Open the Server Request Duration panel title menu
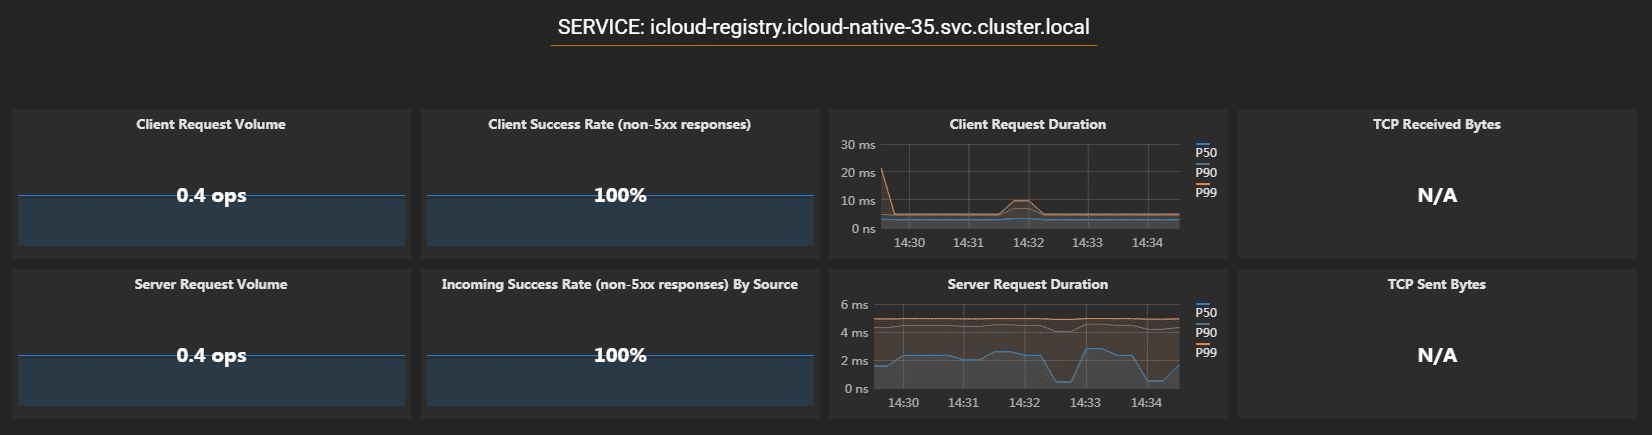The height and width of the screenshot is (435, 1652). 1027,285
